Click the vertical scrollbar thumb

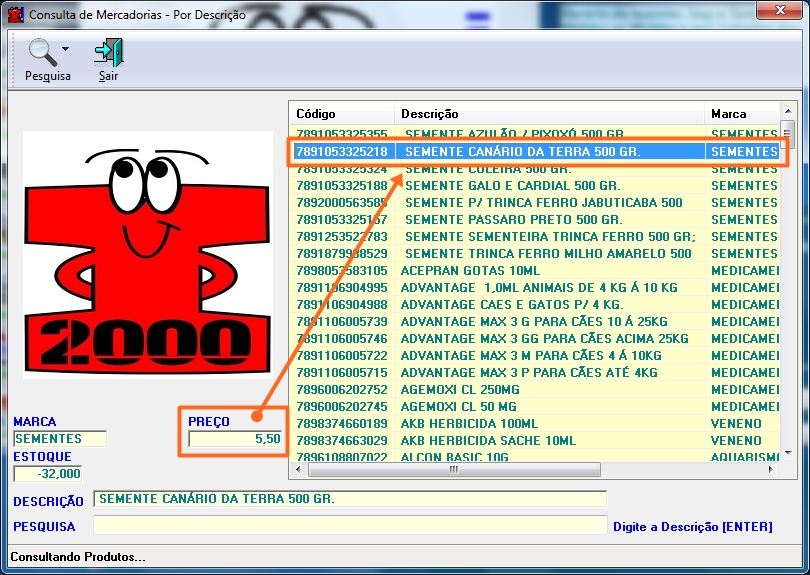point(788,136)
